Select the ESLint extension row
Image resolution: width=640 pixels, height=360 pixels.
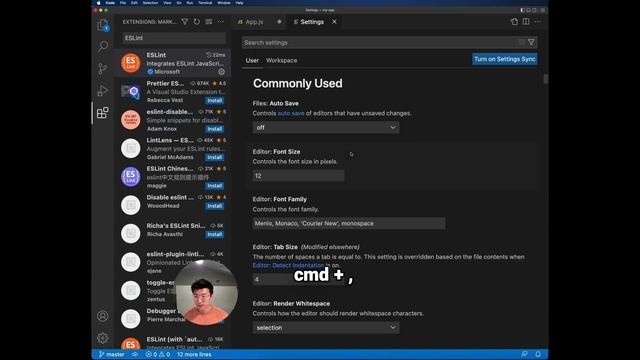coord(173,63)
